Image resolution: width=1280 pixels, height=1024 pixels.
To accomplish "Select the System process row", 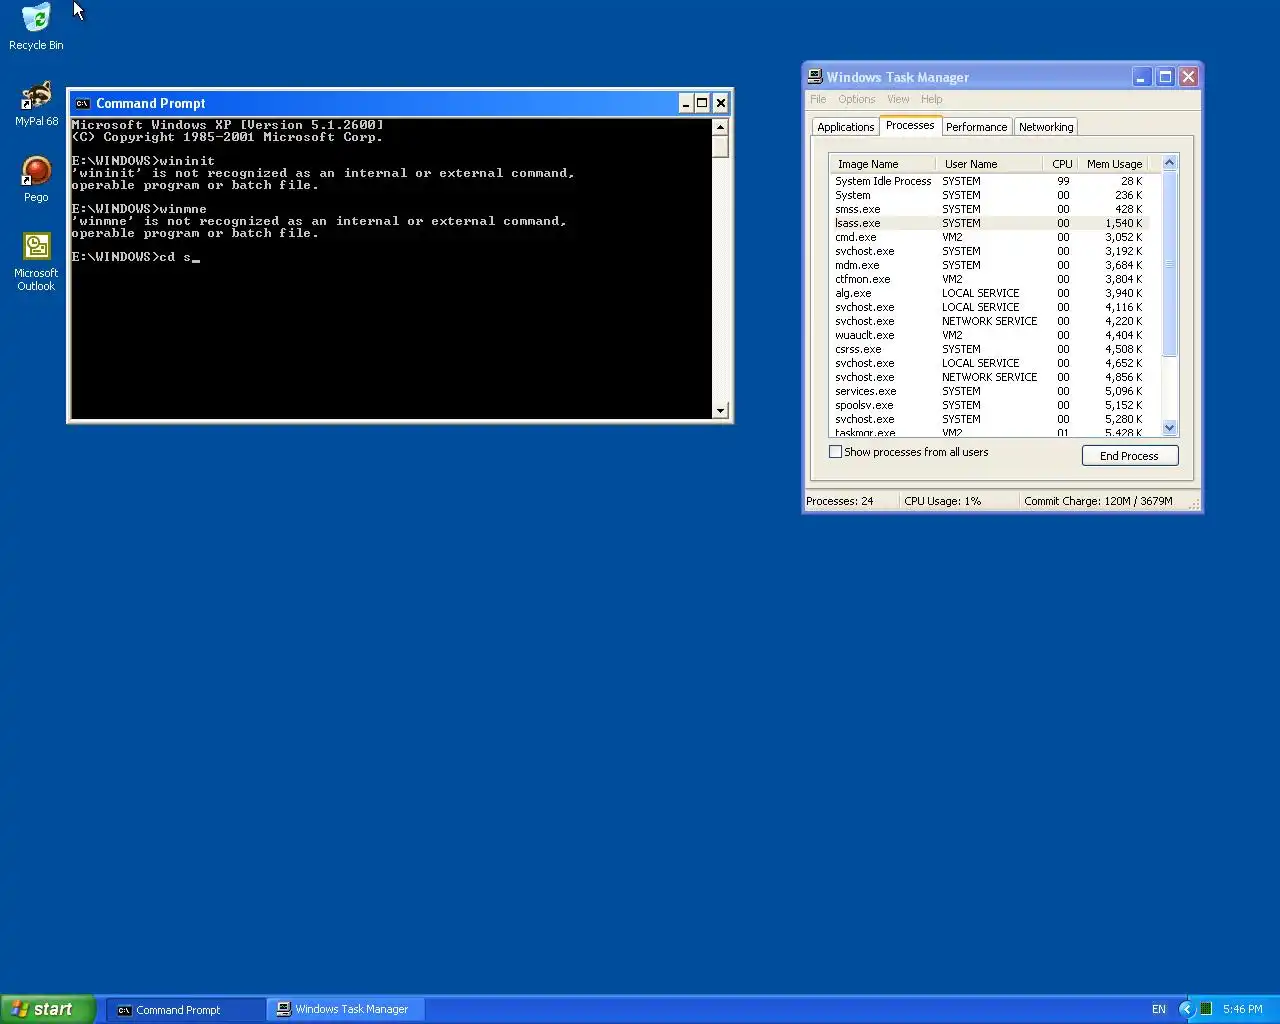I will pos(989,195).
